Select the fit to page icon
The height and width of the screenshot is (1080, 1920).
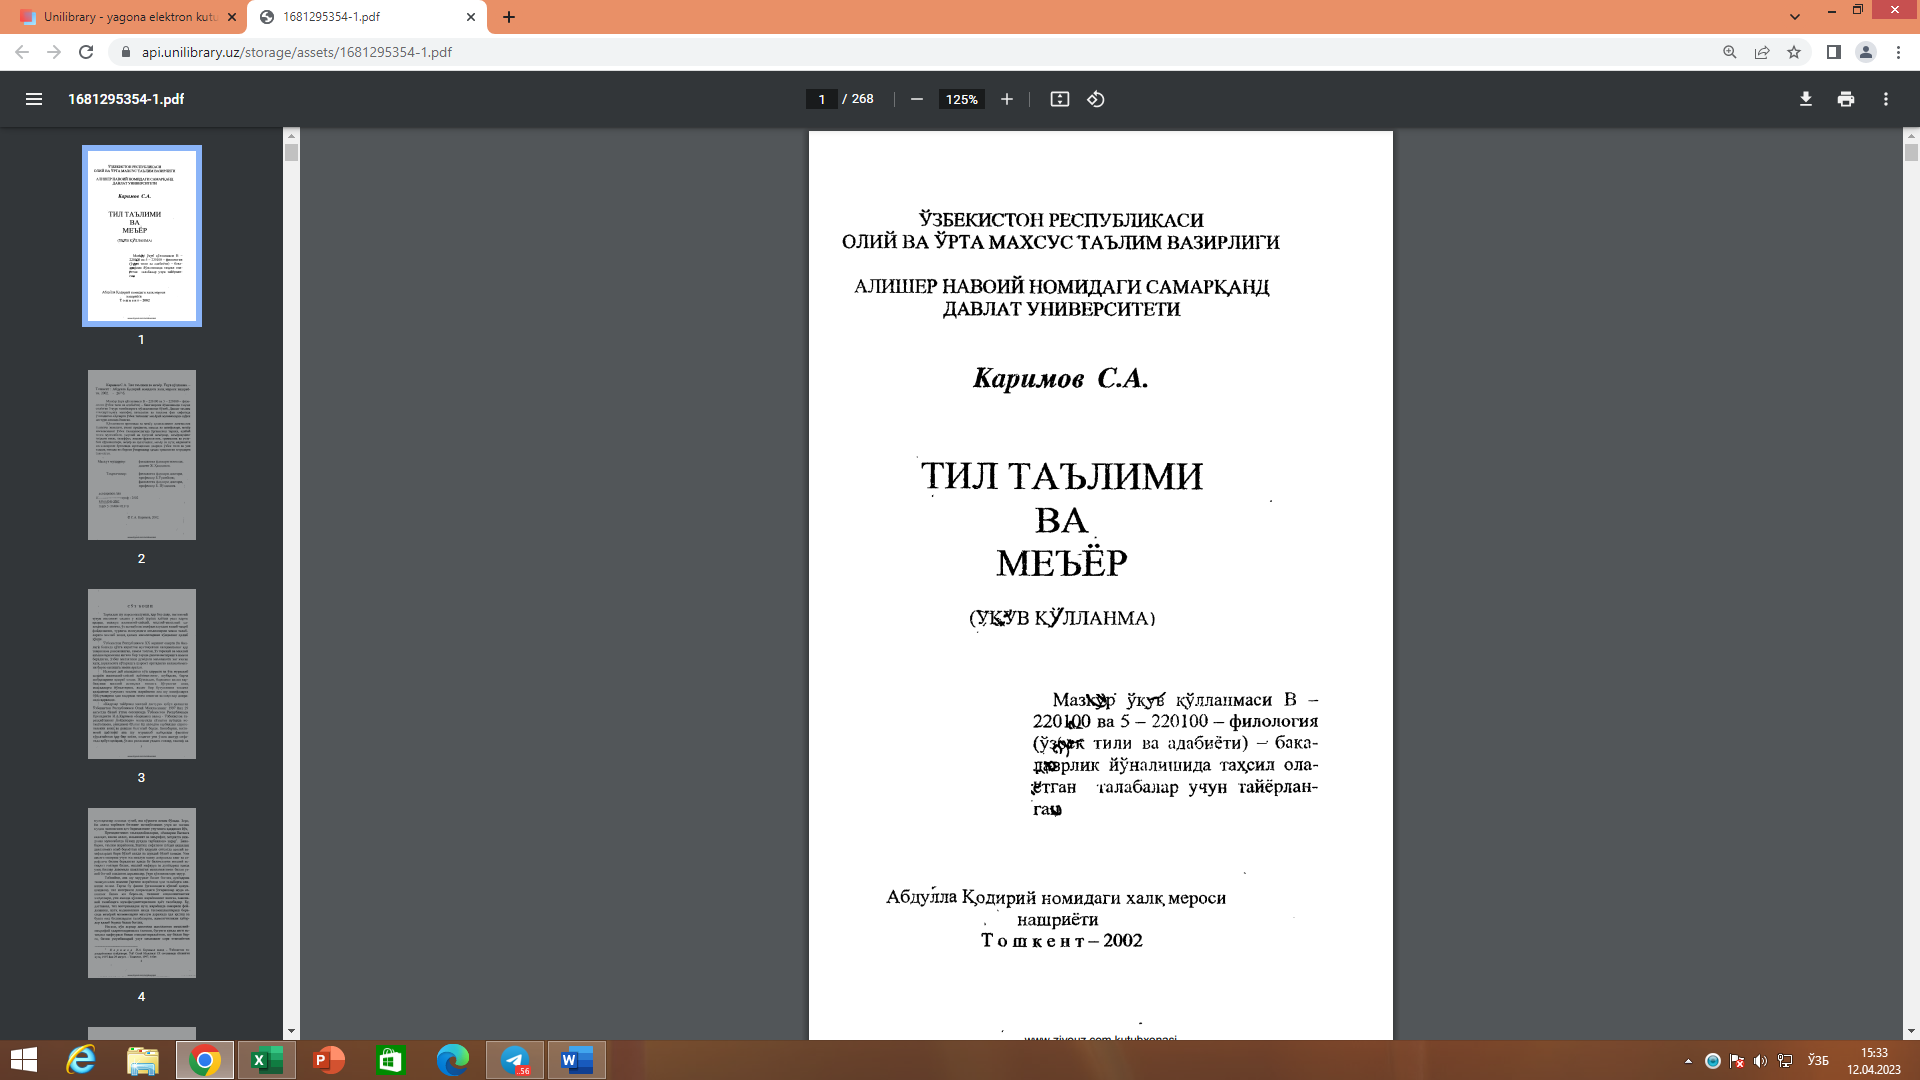[x=1059, y=99]
